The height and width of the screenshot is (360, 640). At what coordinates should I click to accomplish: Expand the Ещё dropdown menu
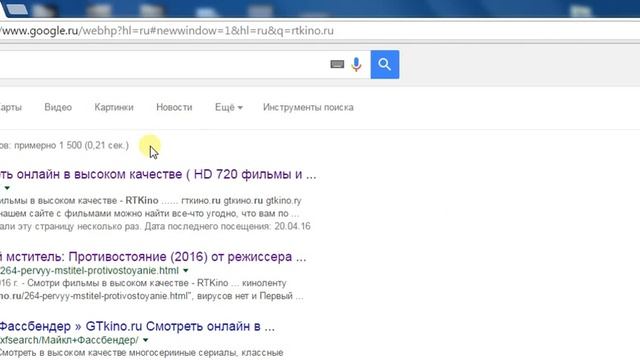pyautogui.click(x=229, y=107)
